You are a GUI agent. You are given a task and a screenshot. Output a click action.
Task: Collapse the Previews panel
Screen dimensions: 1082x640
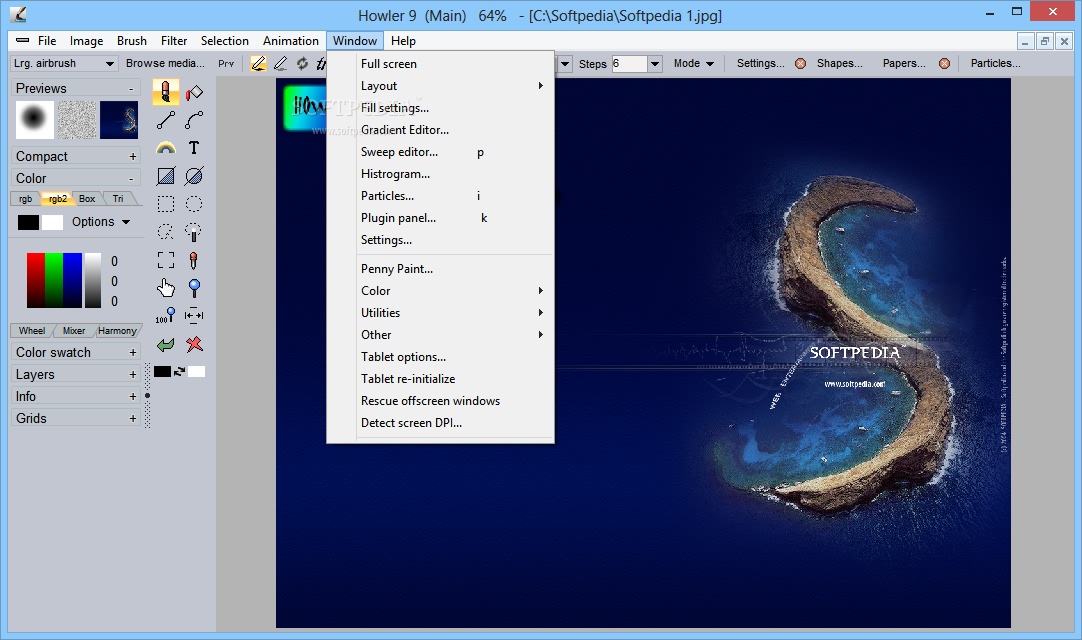coord(131,88)
